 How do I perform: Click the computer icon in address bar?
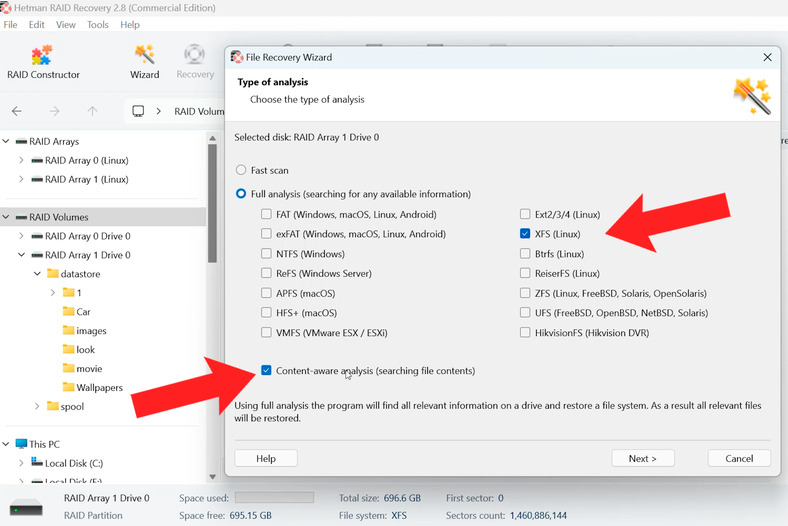pyautogui.click(x=138, y=111)
